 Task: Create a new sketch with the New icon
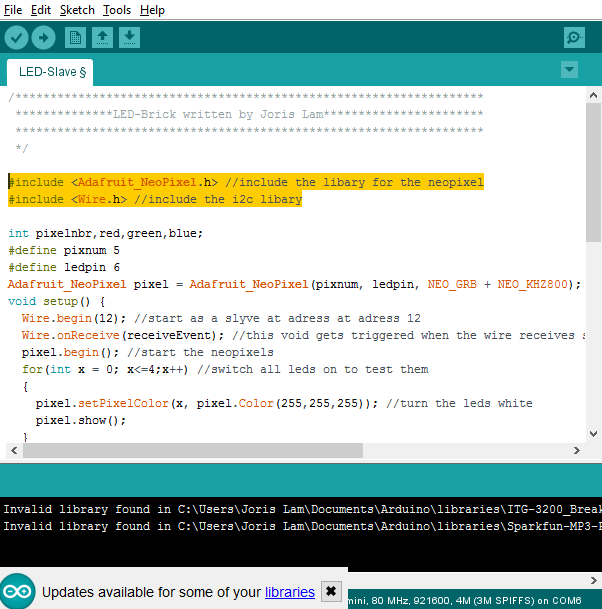click(x=75, y=38)
